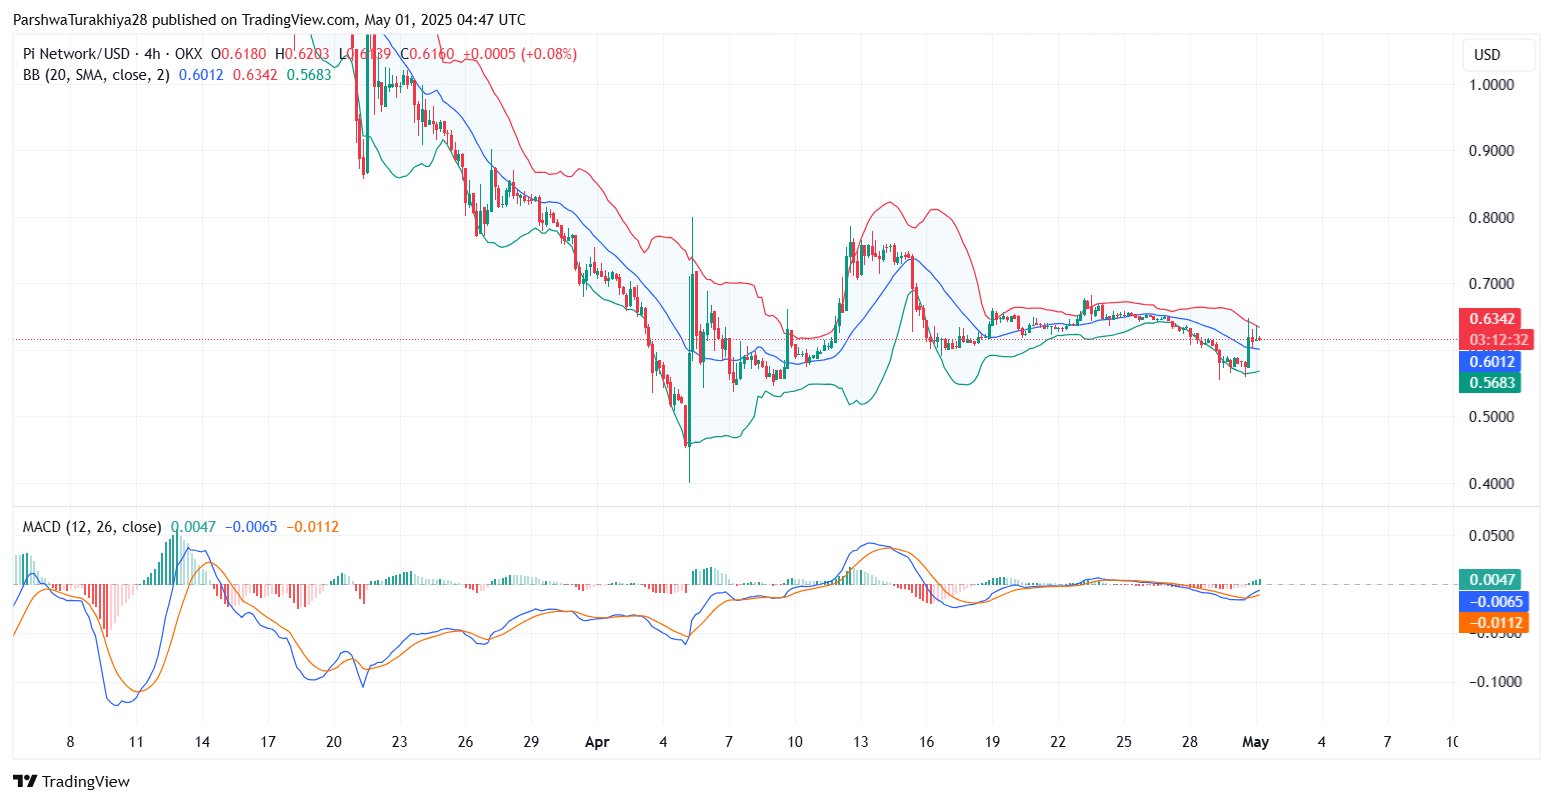The height and width of the screenshot is (803, 1553).
Task: Click the Apr label on the time axis
Action: (x=597, y=742)
